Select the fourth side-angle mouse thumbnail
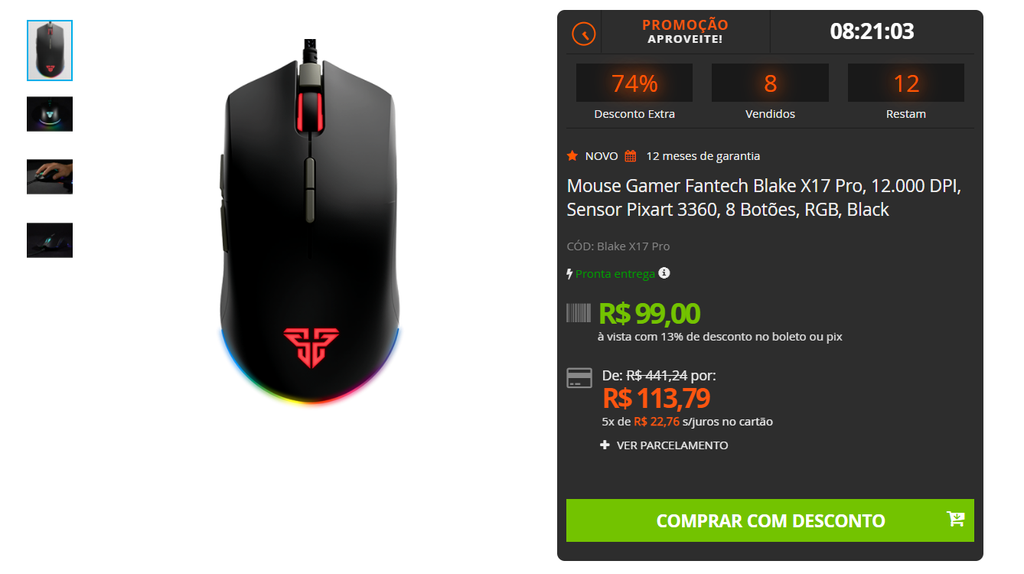 click(50, 240)
